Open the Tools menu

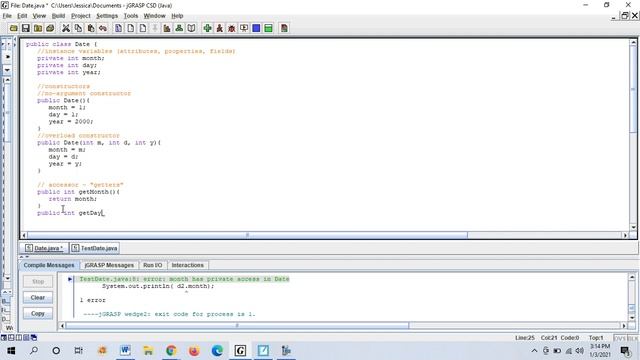coord(131,16)
